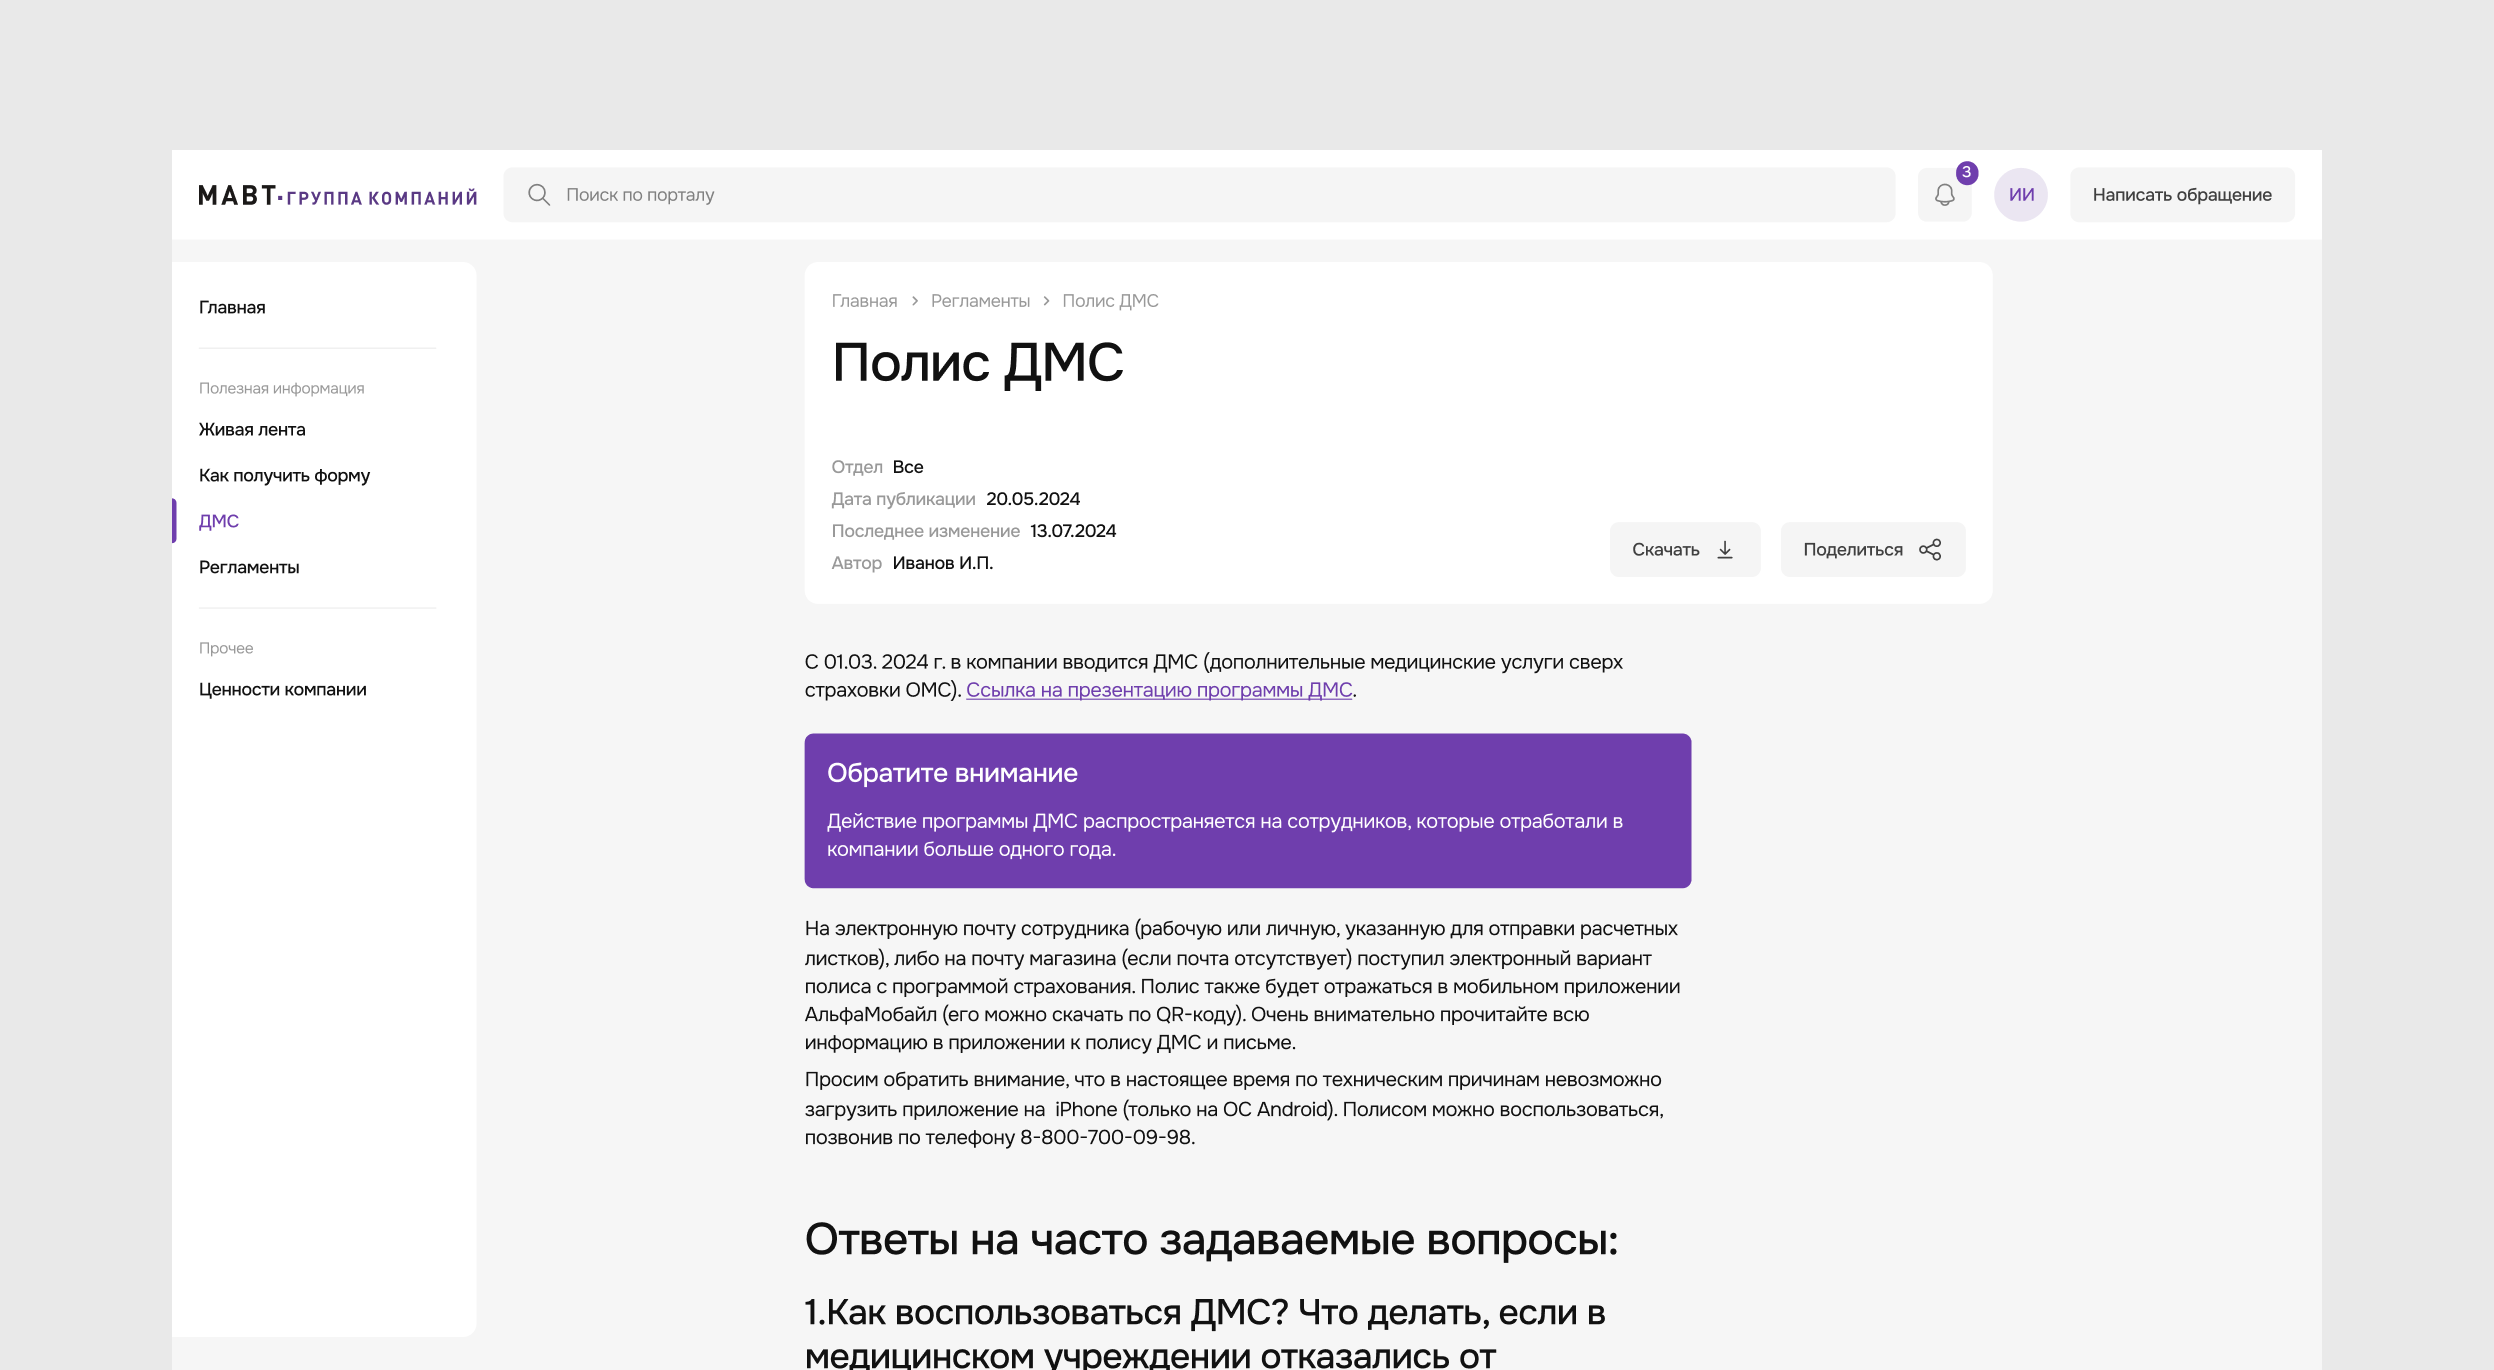Click the notification count badge 3
2494x1370 pixels.
pyautogui.click(x=1966, y=172)
